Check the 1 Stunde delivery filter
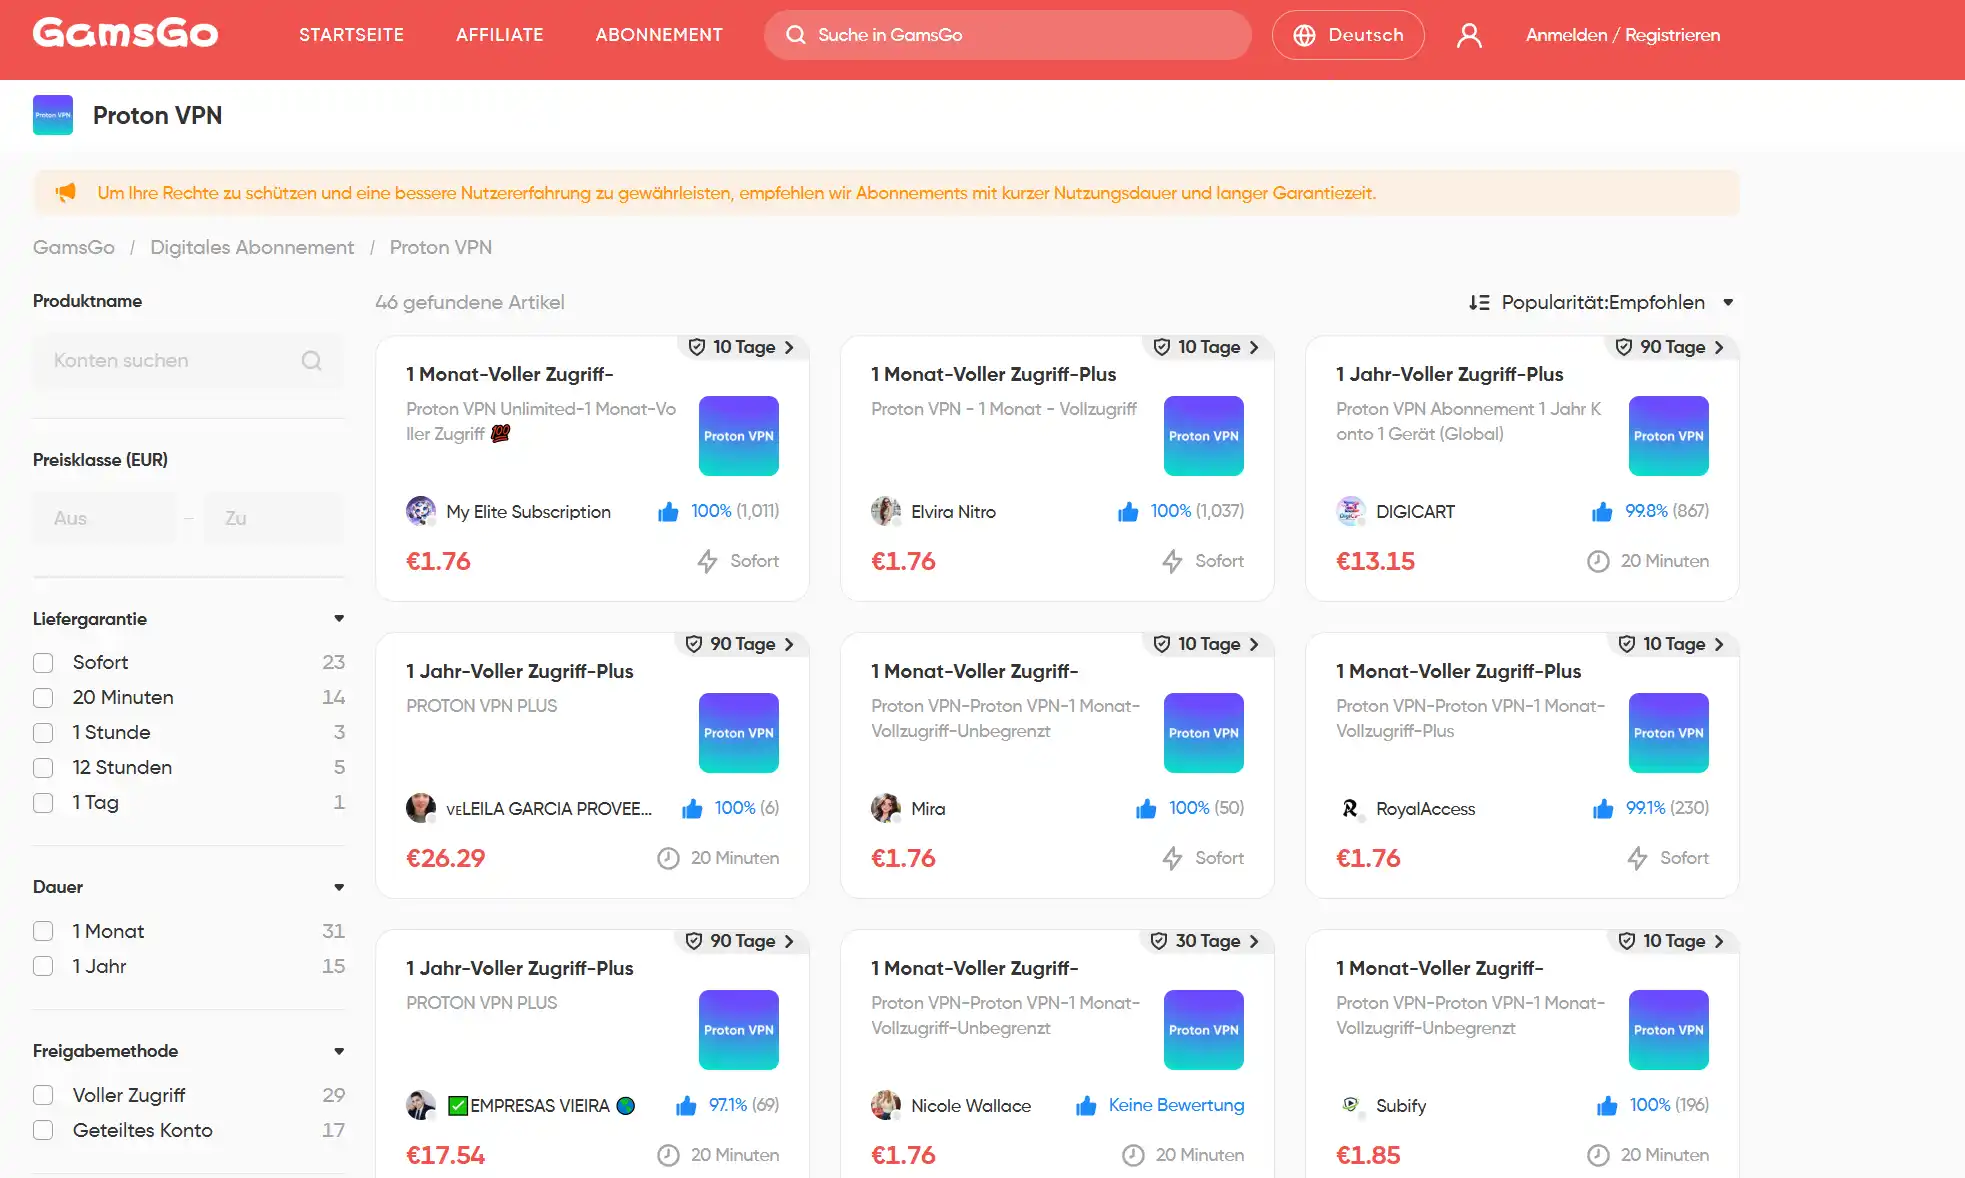The width and height of the screenshot is (1965, 1178). 43,733
